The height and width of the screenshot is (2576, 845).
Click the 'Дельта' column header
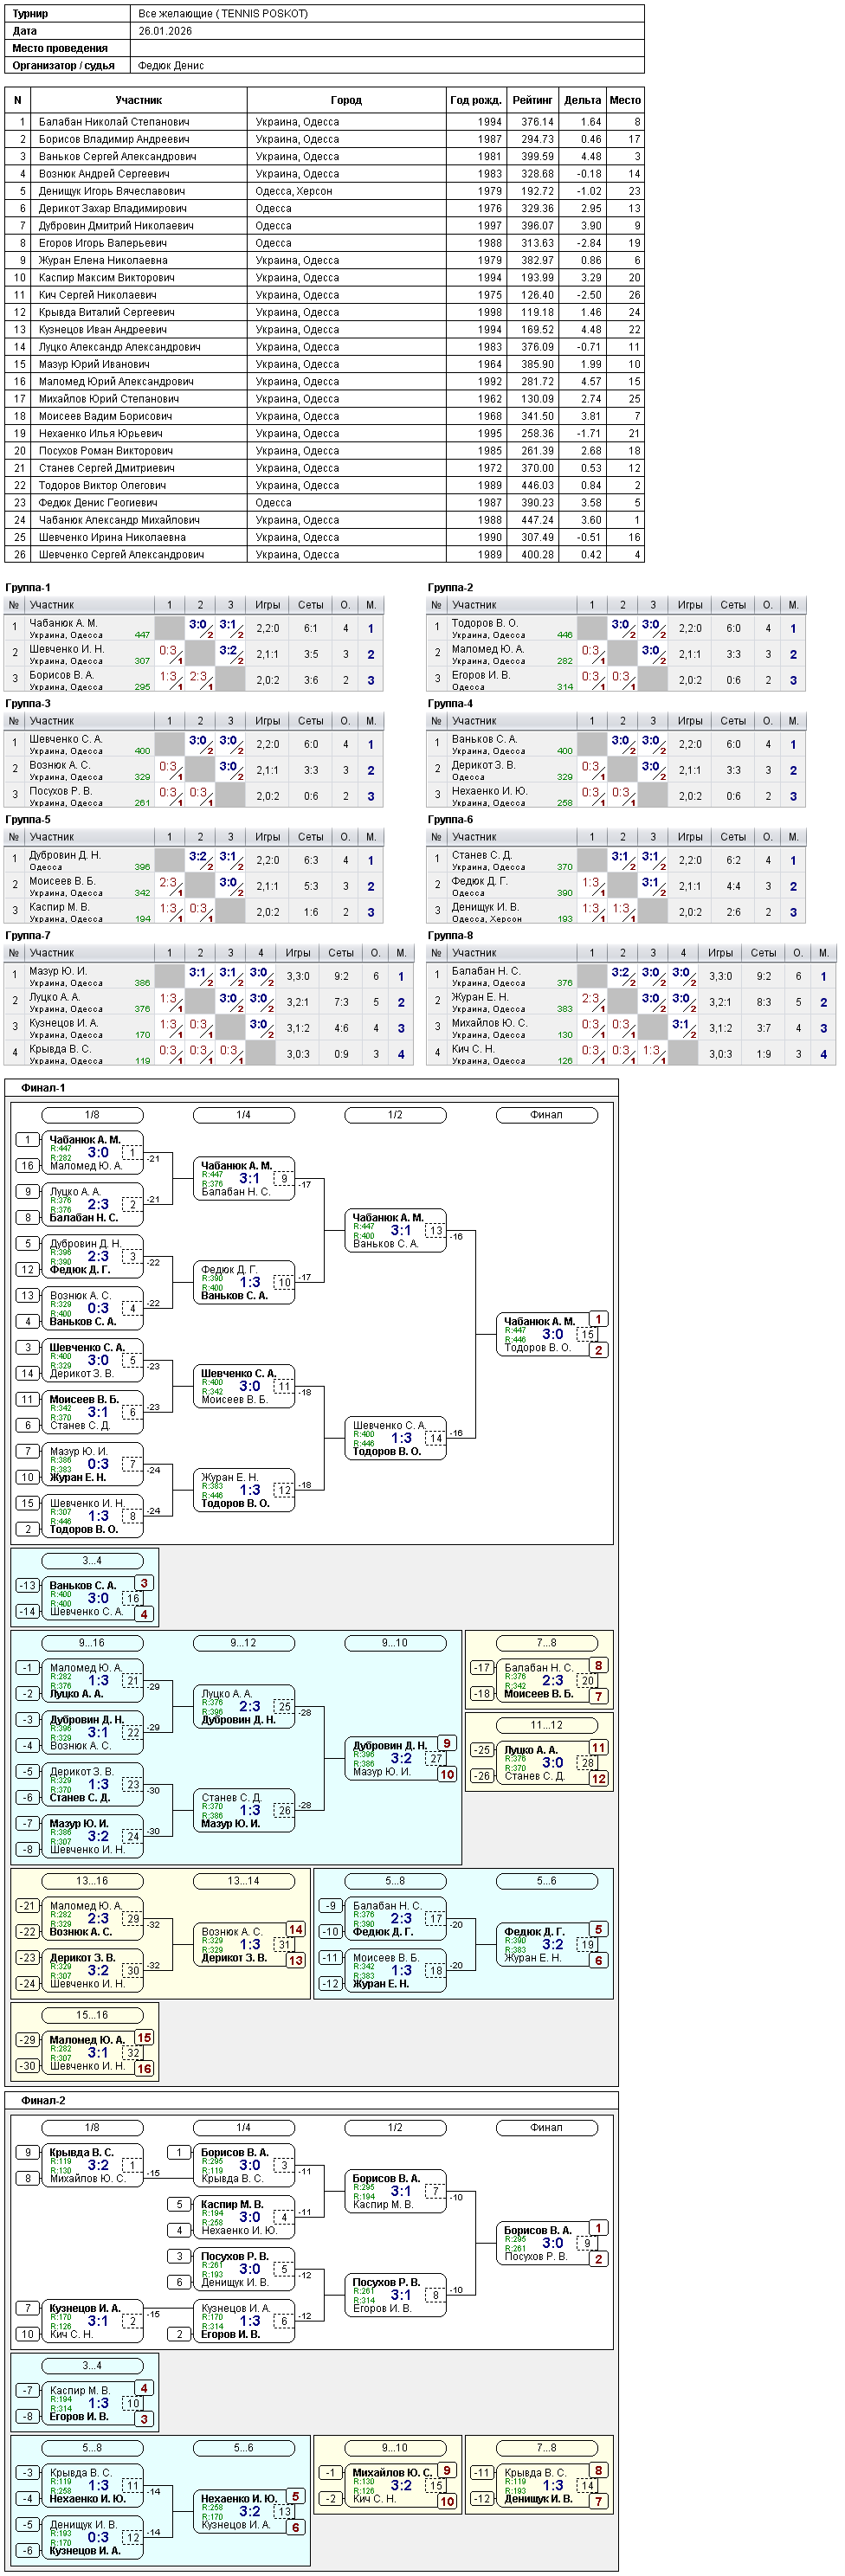(582, 100)
